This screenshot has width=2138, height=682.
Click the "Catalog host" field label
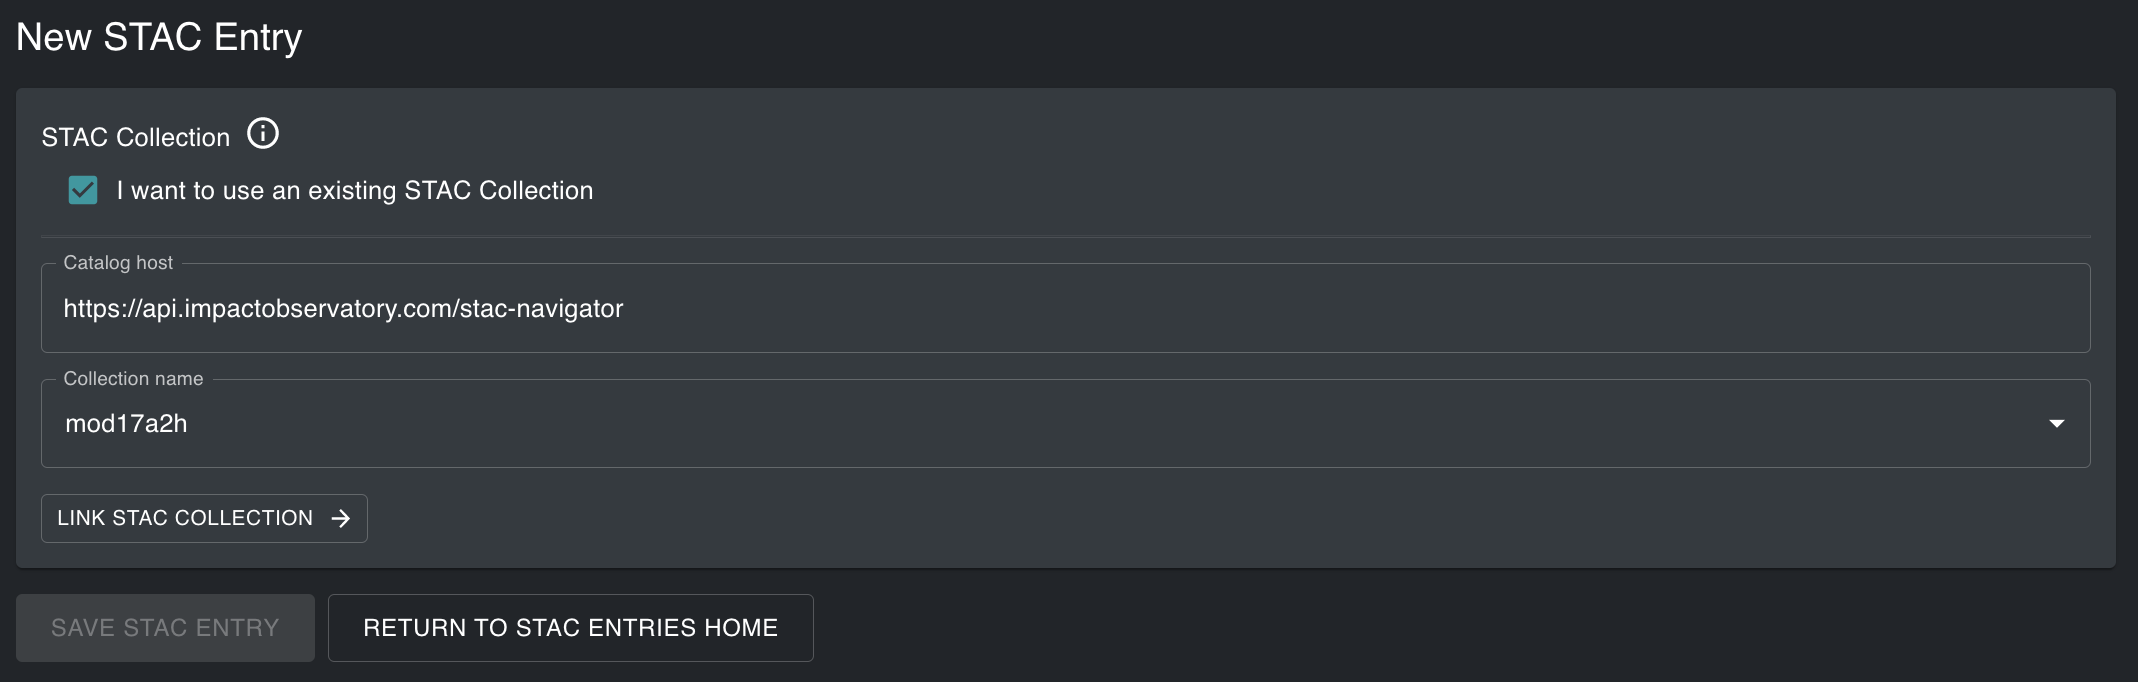tap(118, 263)
